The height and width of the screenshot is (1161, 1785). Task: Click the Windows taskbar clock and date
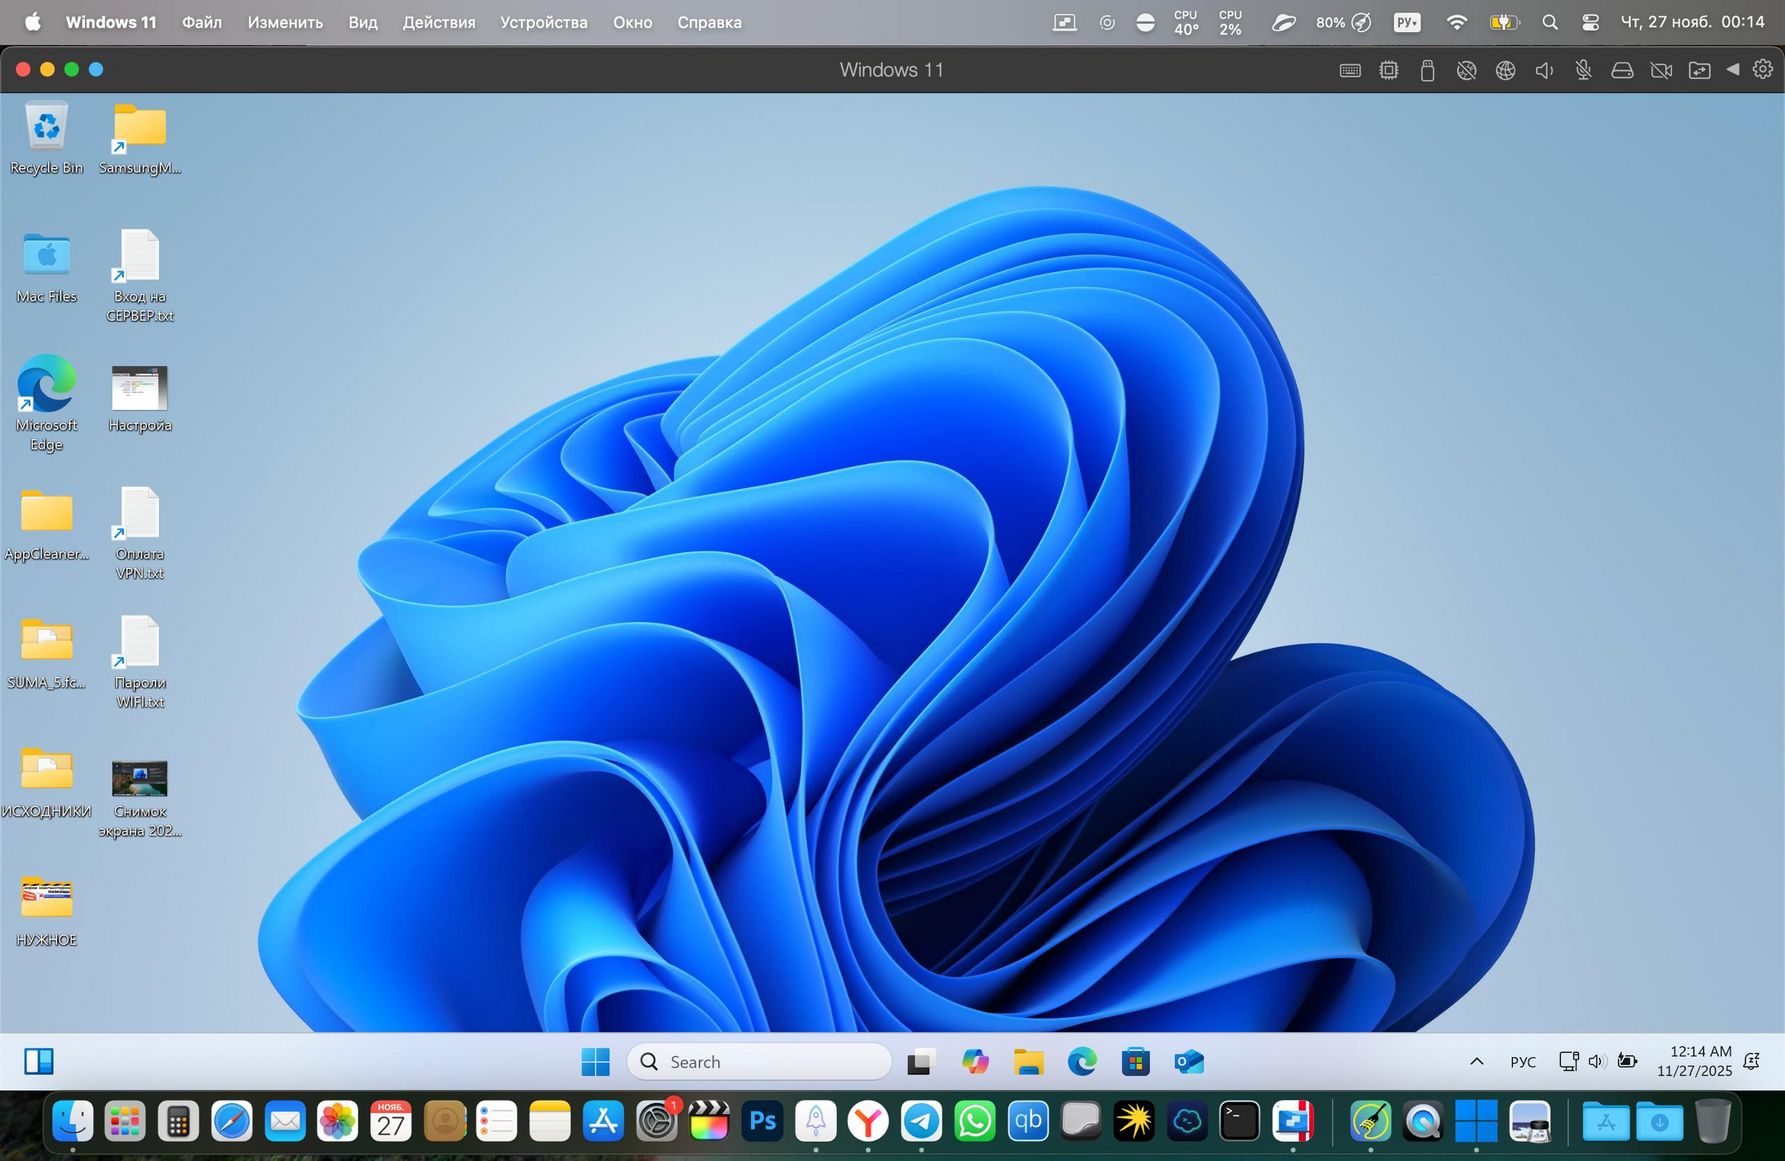point(1694,1061)
